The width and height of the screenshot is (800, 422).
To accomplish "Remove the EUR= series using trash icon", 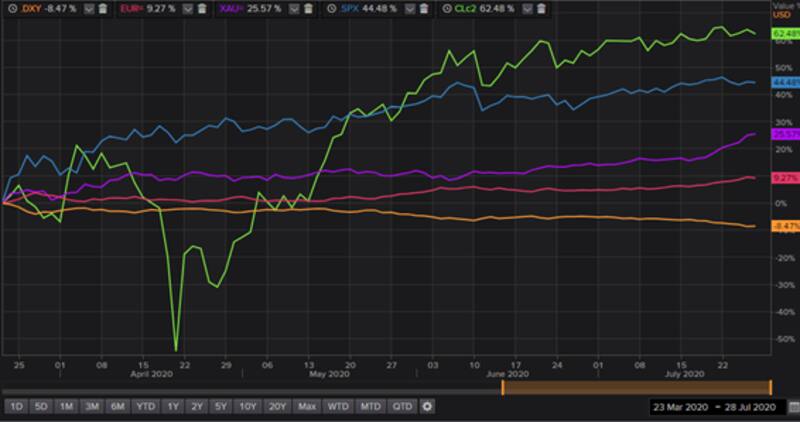I will (203, 8).
